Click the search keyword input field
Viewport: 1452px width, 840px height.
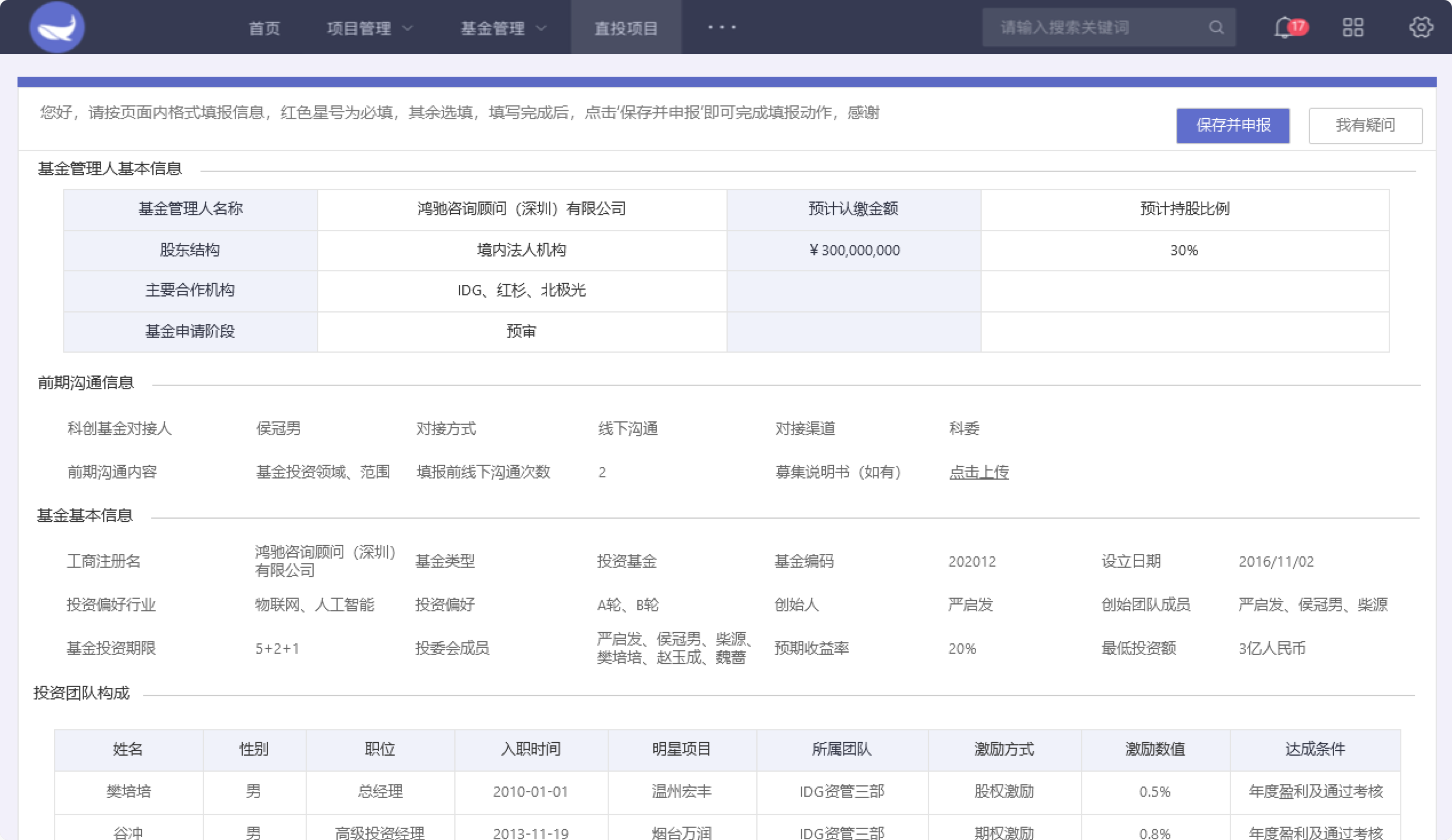pos(1109,28)
